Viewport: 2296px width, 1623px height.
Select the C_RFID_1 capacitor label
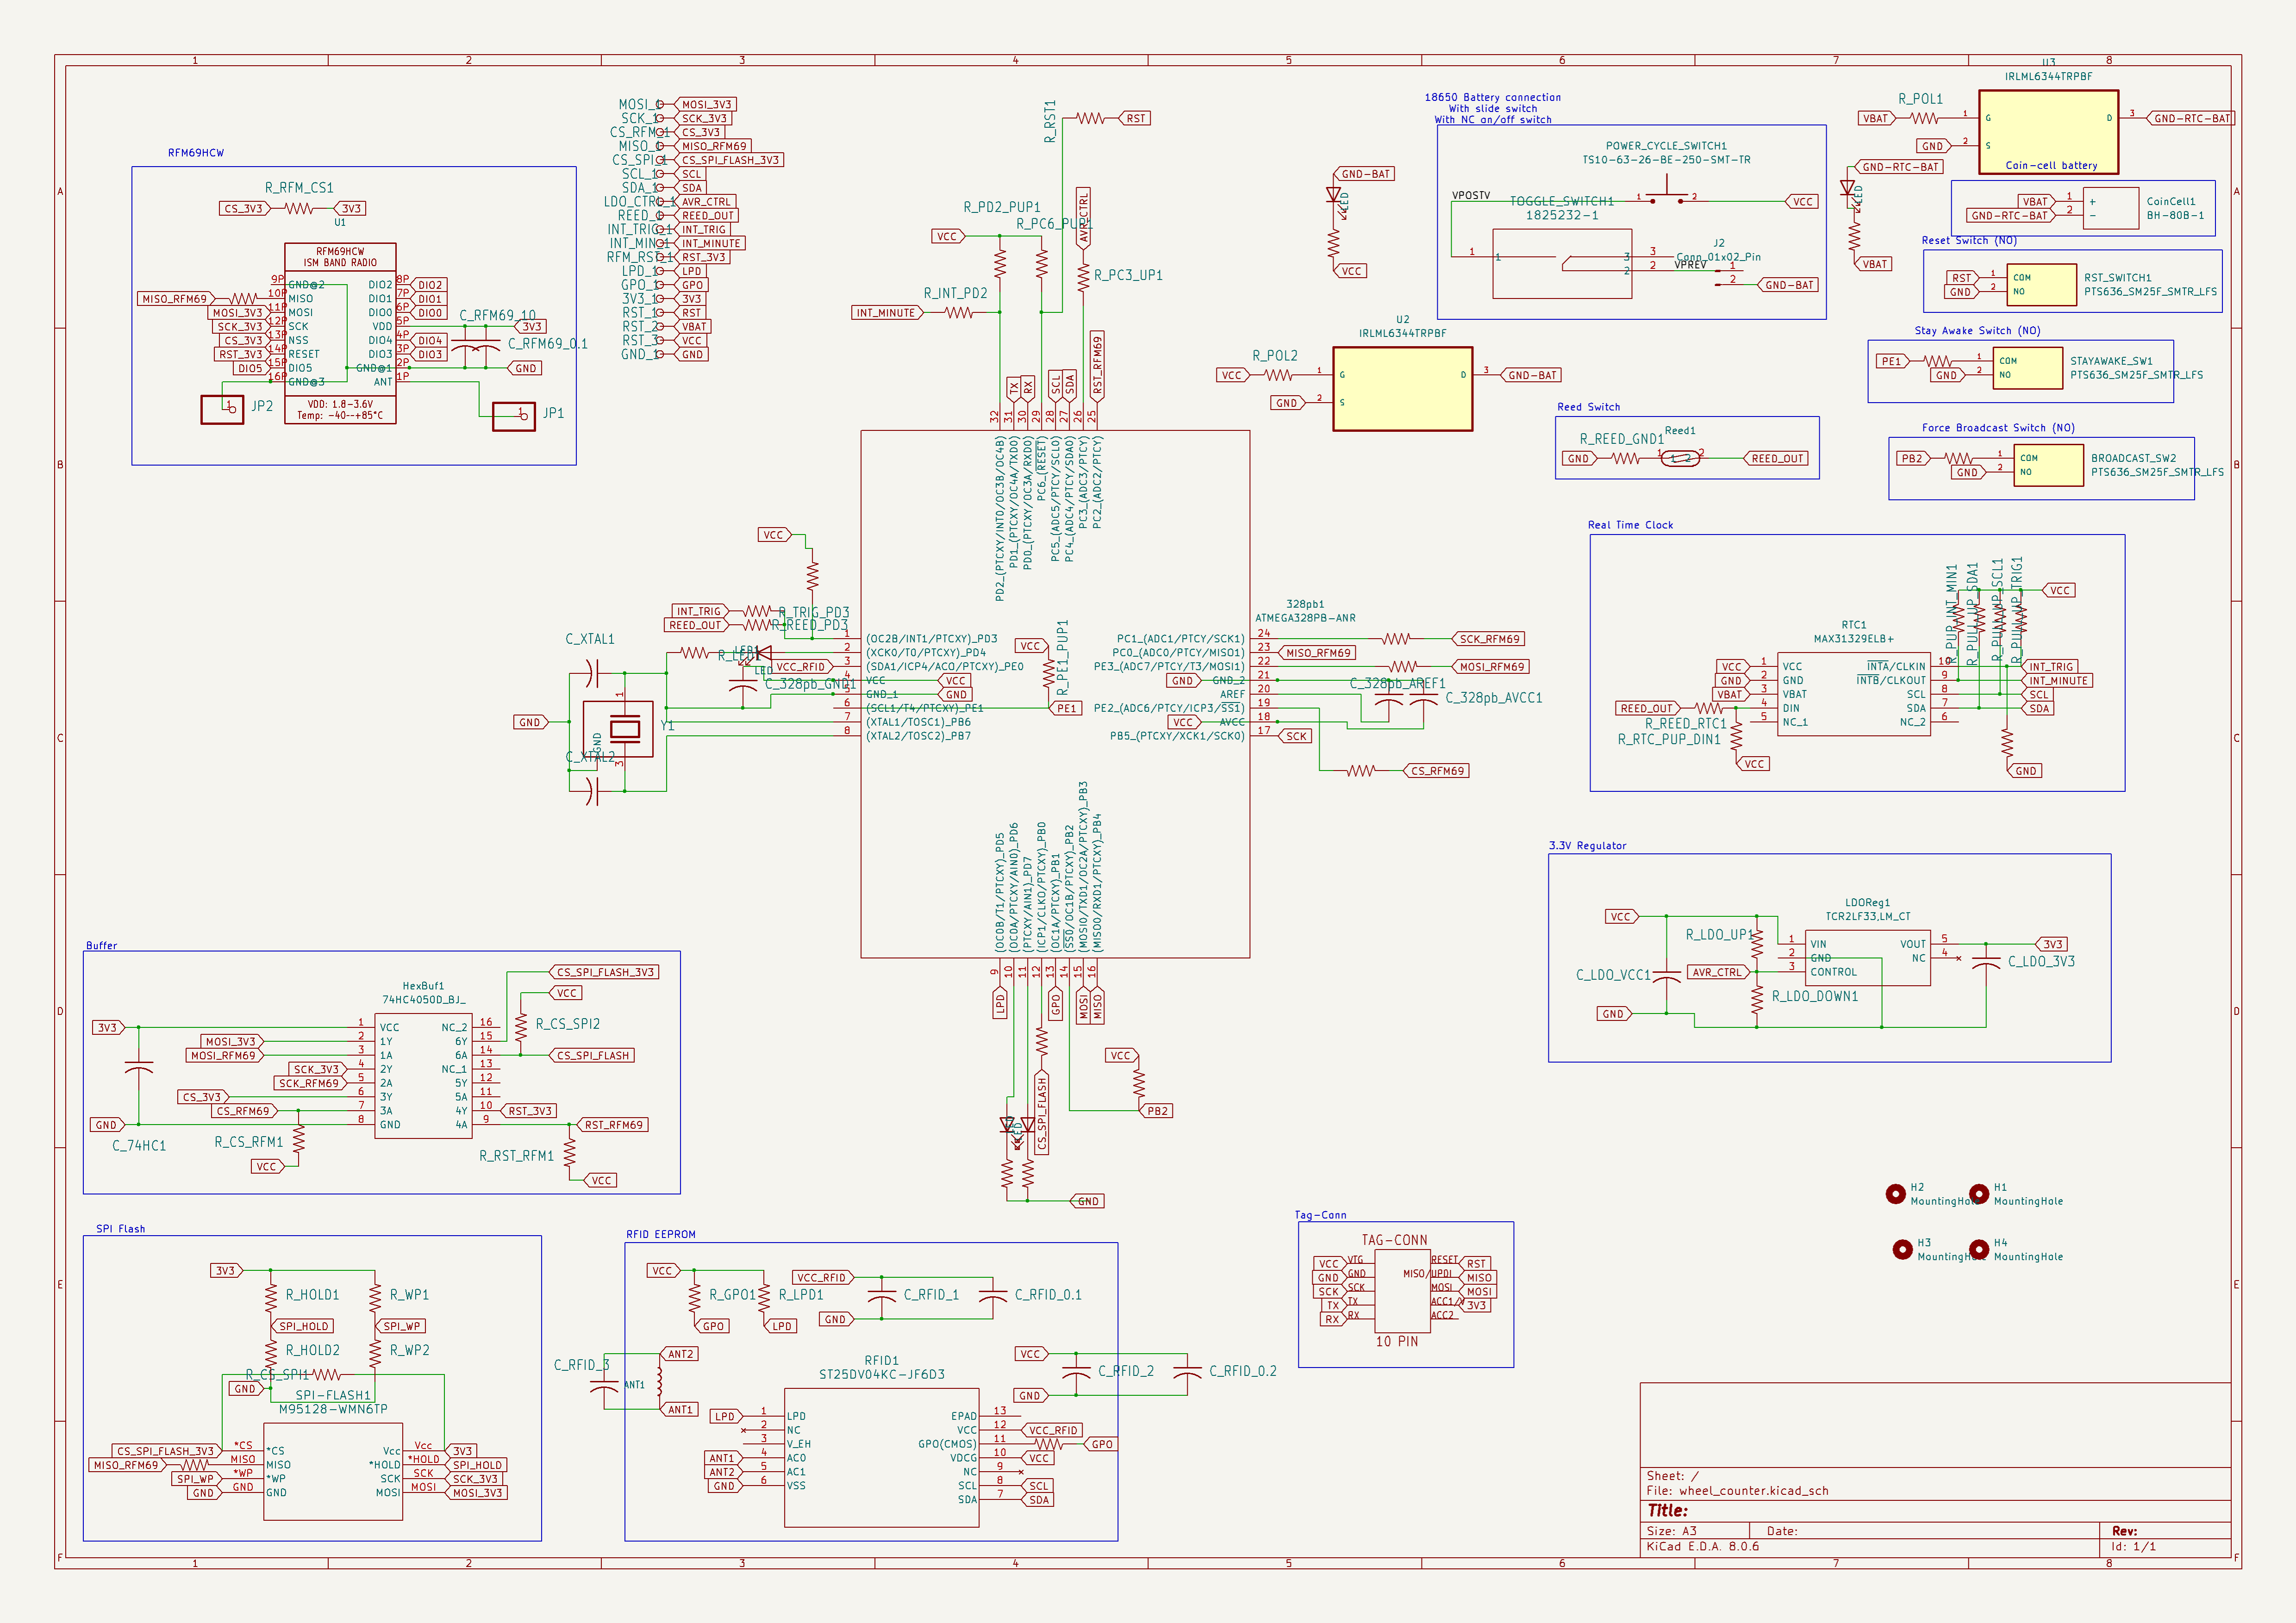pos(931,1295)
